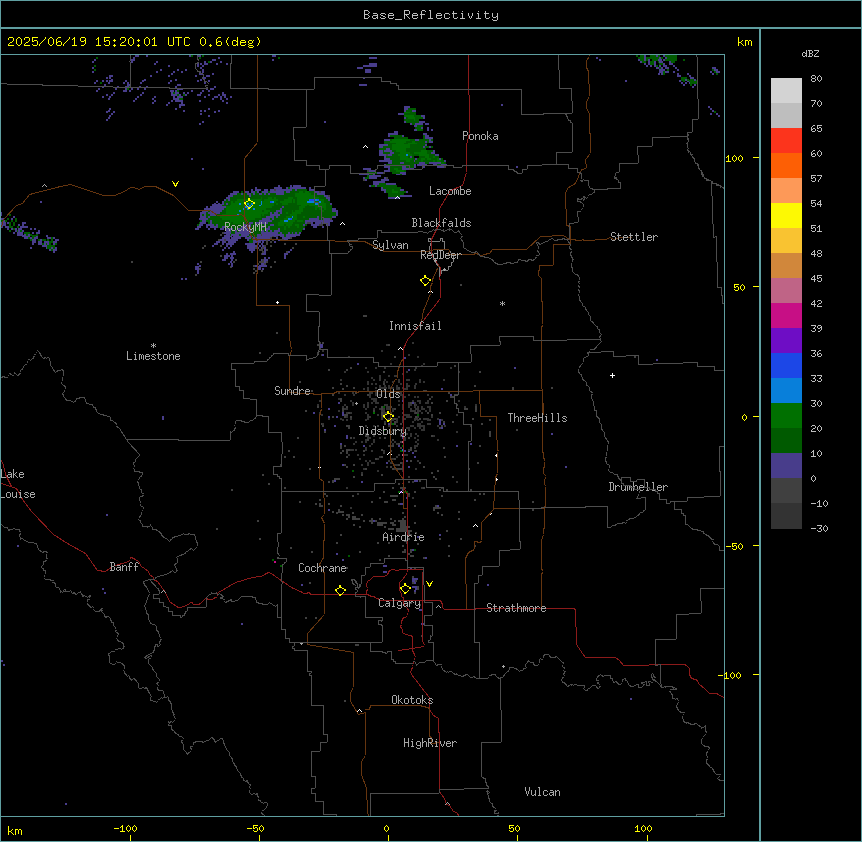This screenshot has width=862, height=842.
Task: Click the Banff label
Action: [124, 567]
